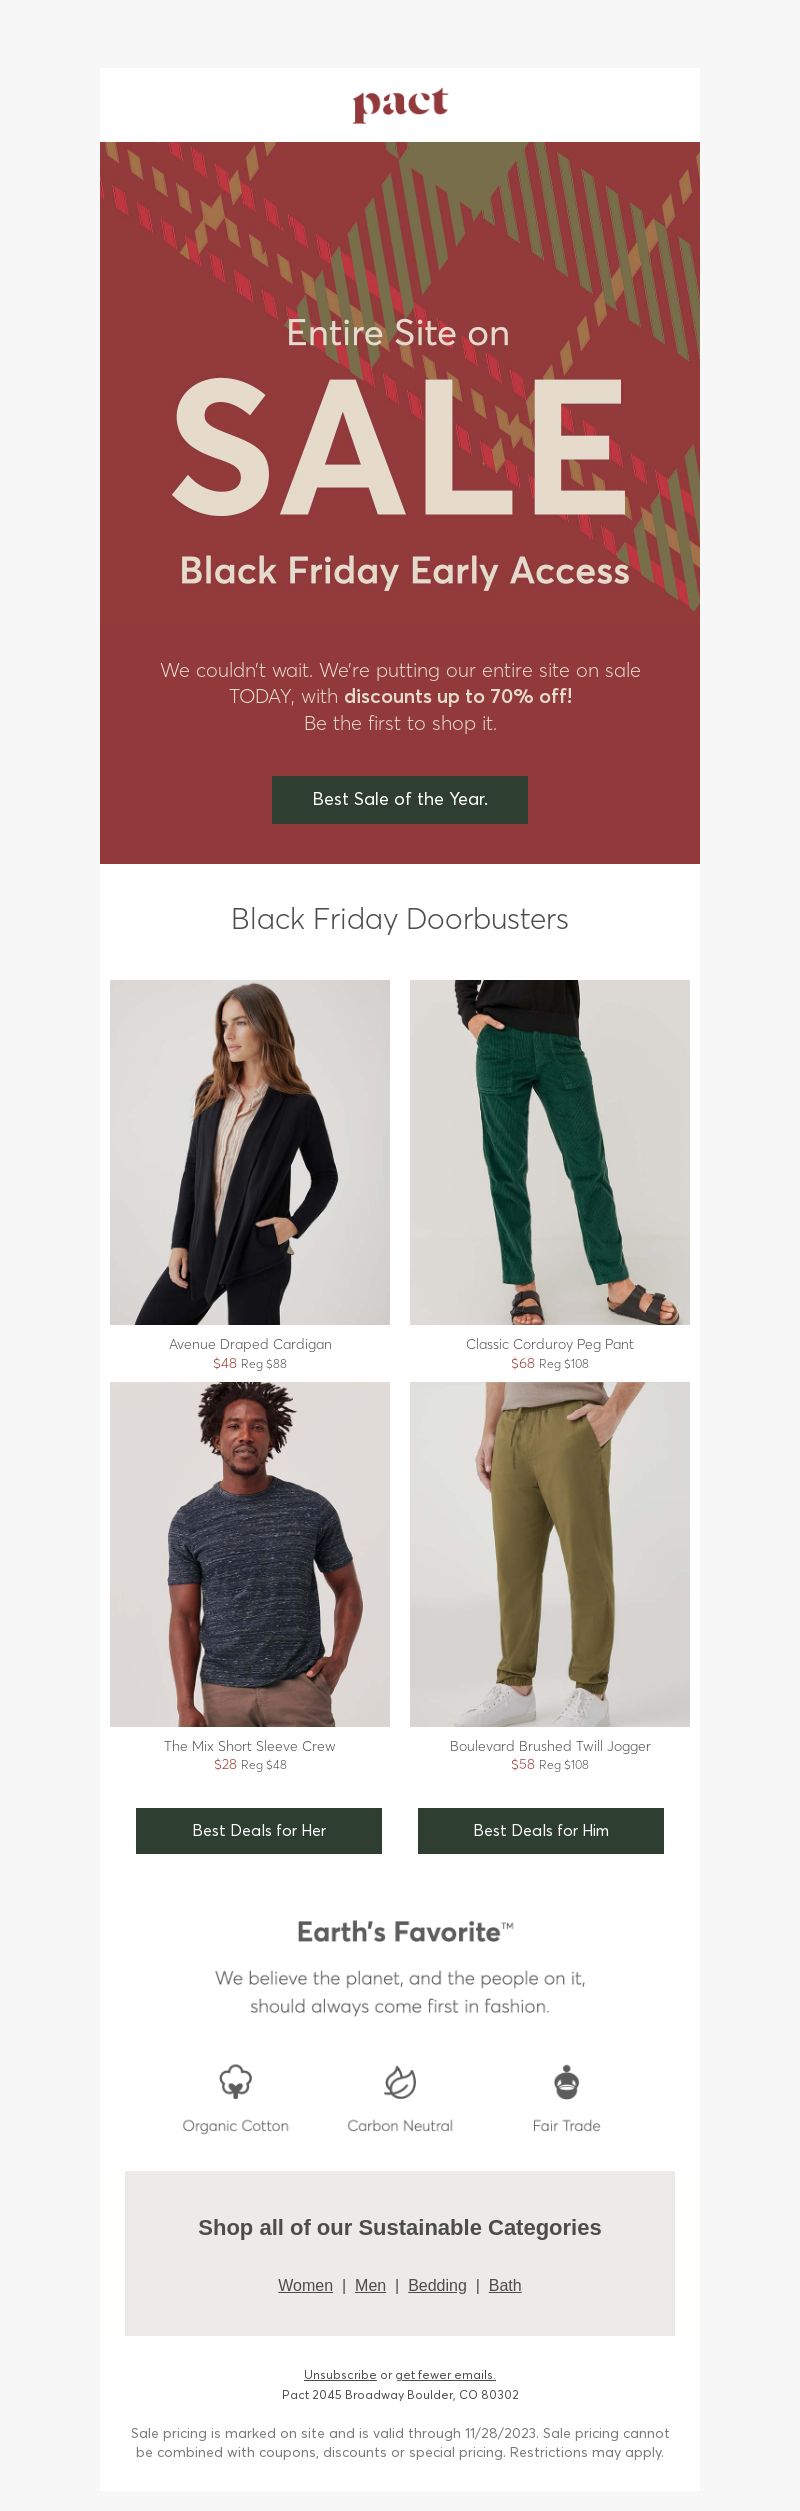Click the Fair Trade icon

[x=567, y=2082]
